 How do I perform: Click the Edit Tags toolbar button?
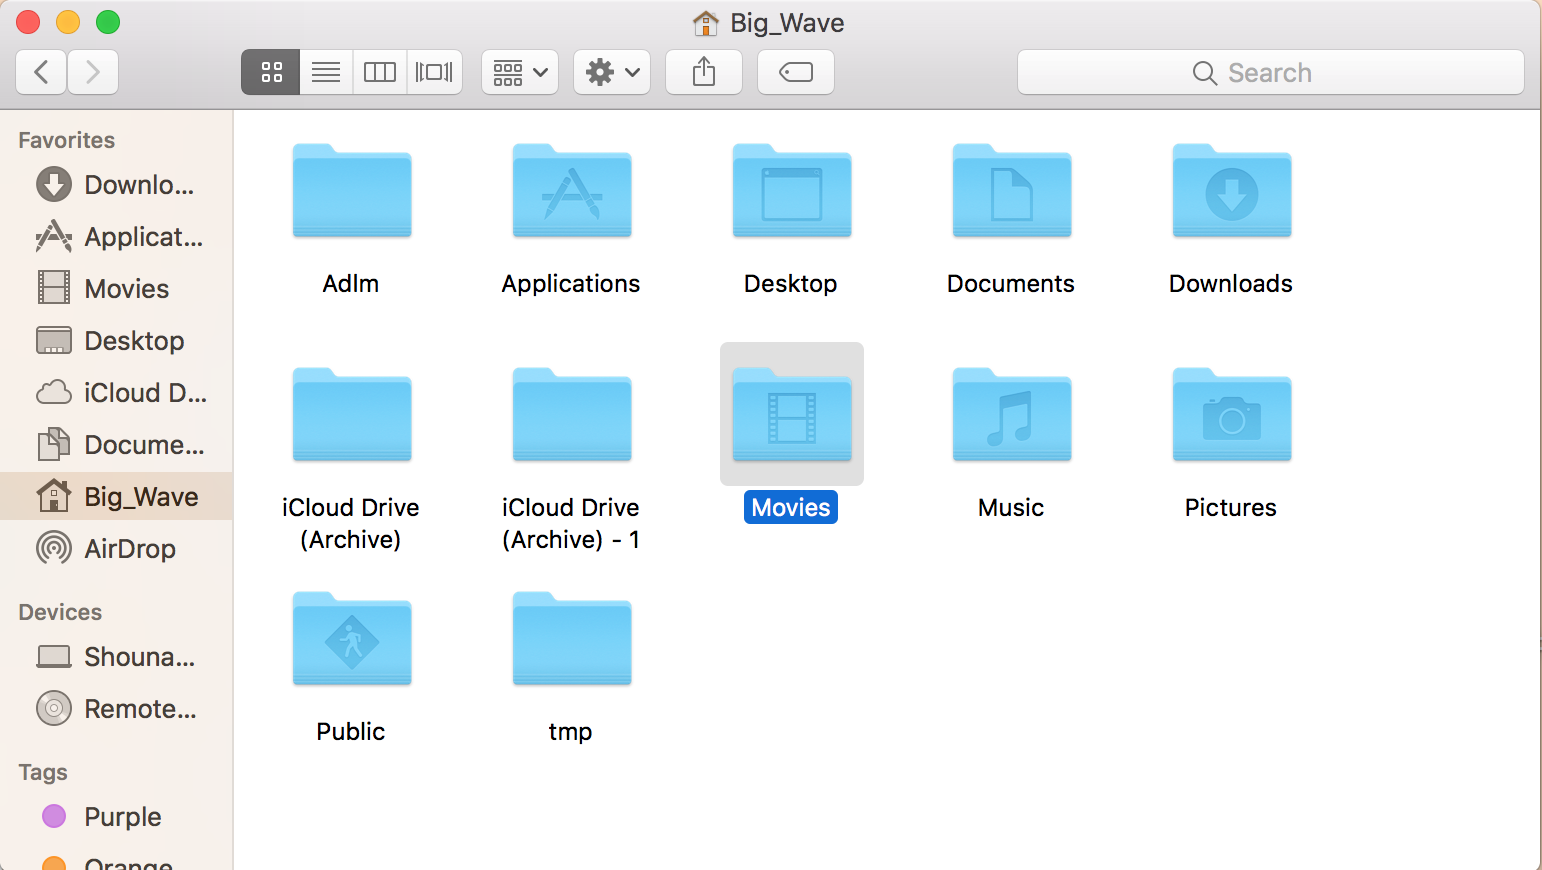tap(796, 72)
